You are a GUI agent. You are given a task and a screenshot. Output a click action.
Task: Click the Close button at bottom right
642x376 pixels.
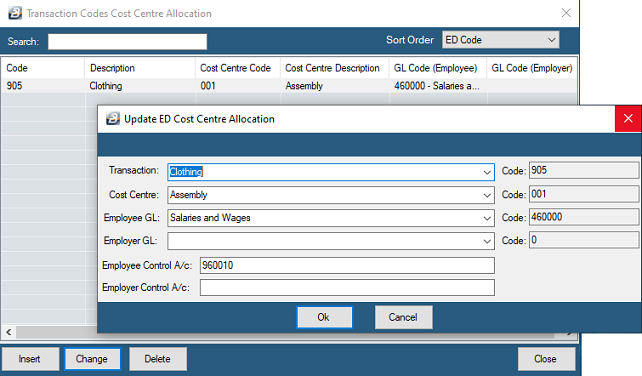546,359
